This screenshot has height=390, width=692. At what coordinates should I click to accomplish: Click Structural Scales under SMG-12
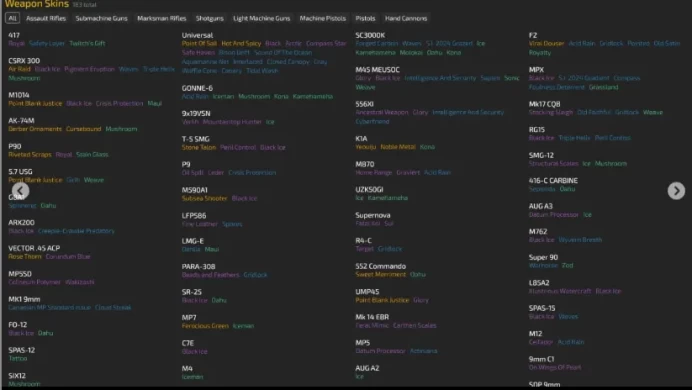[x=553, y=164]
